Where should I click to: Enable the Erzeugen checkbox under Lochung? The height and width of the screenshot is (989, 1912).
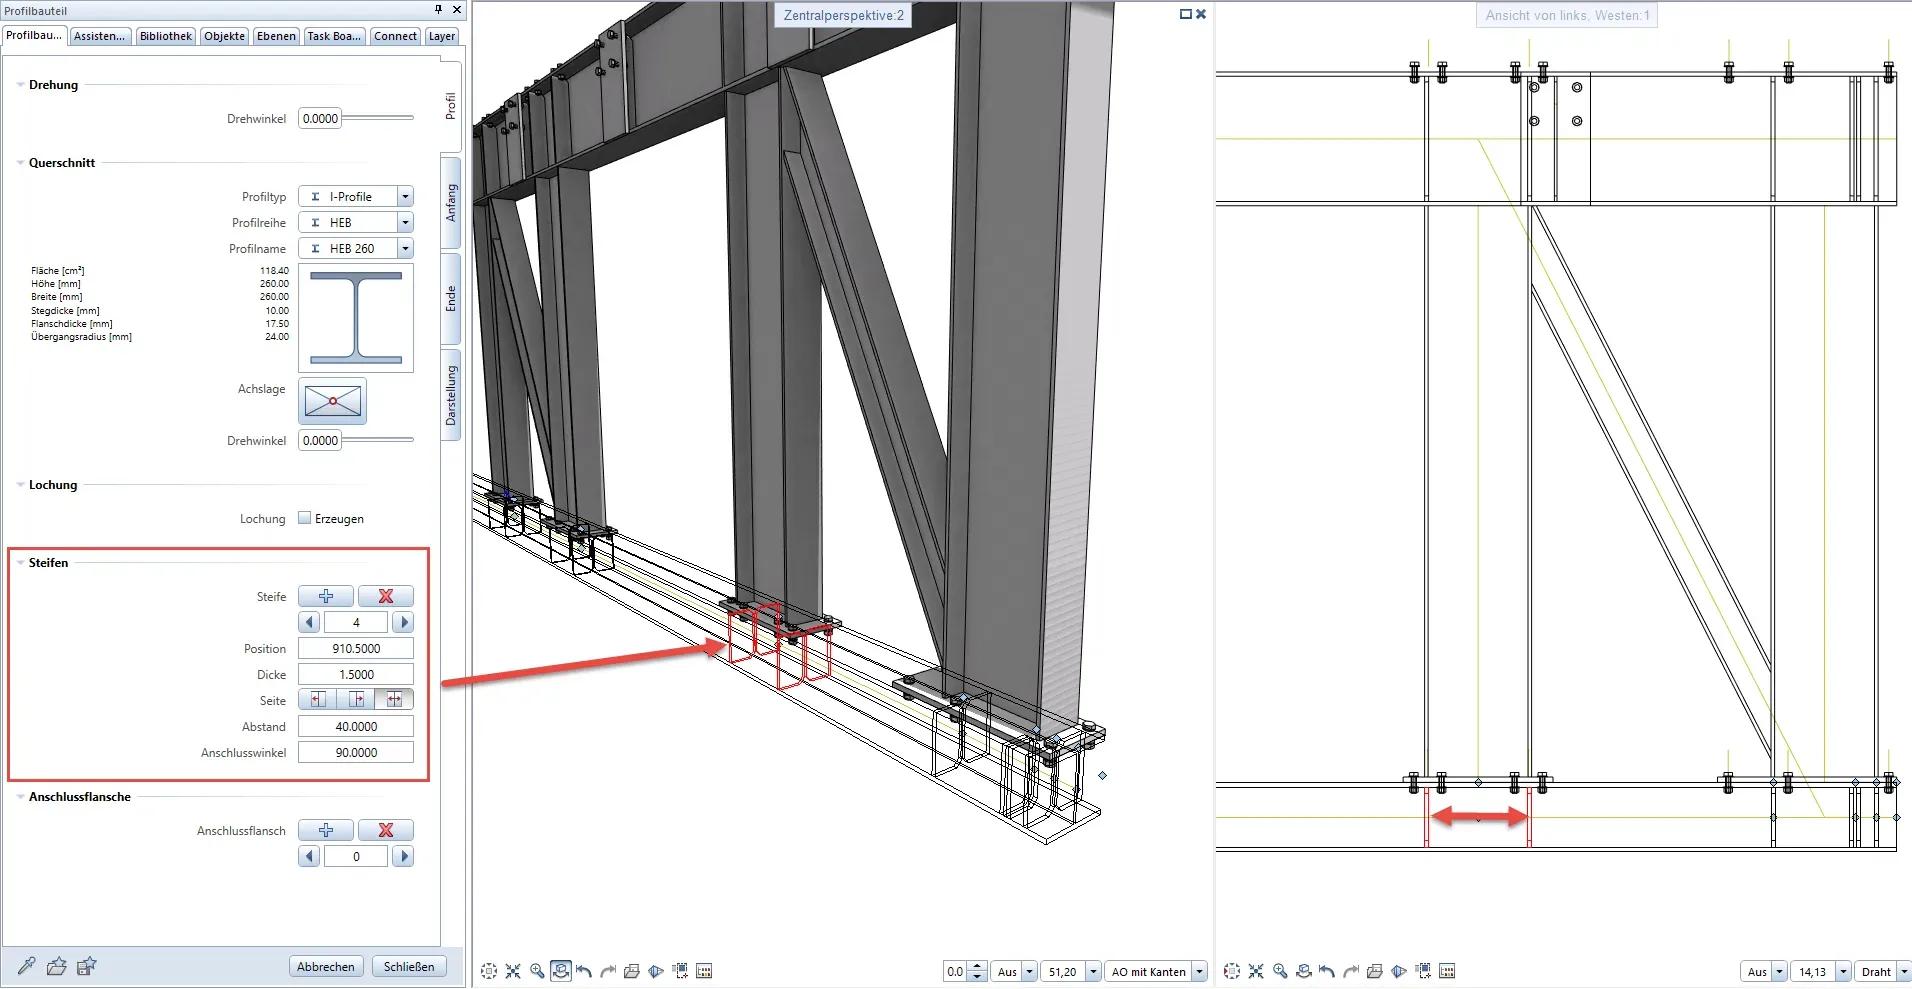tap(305, 518)
